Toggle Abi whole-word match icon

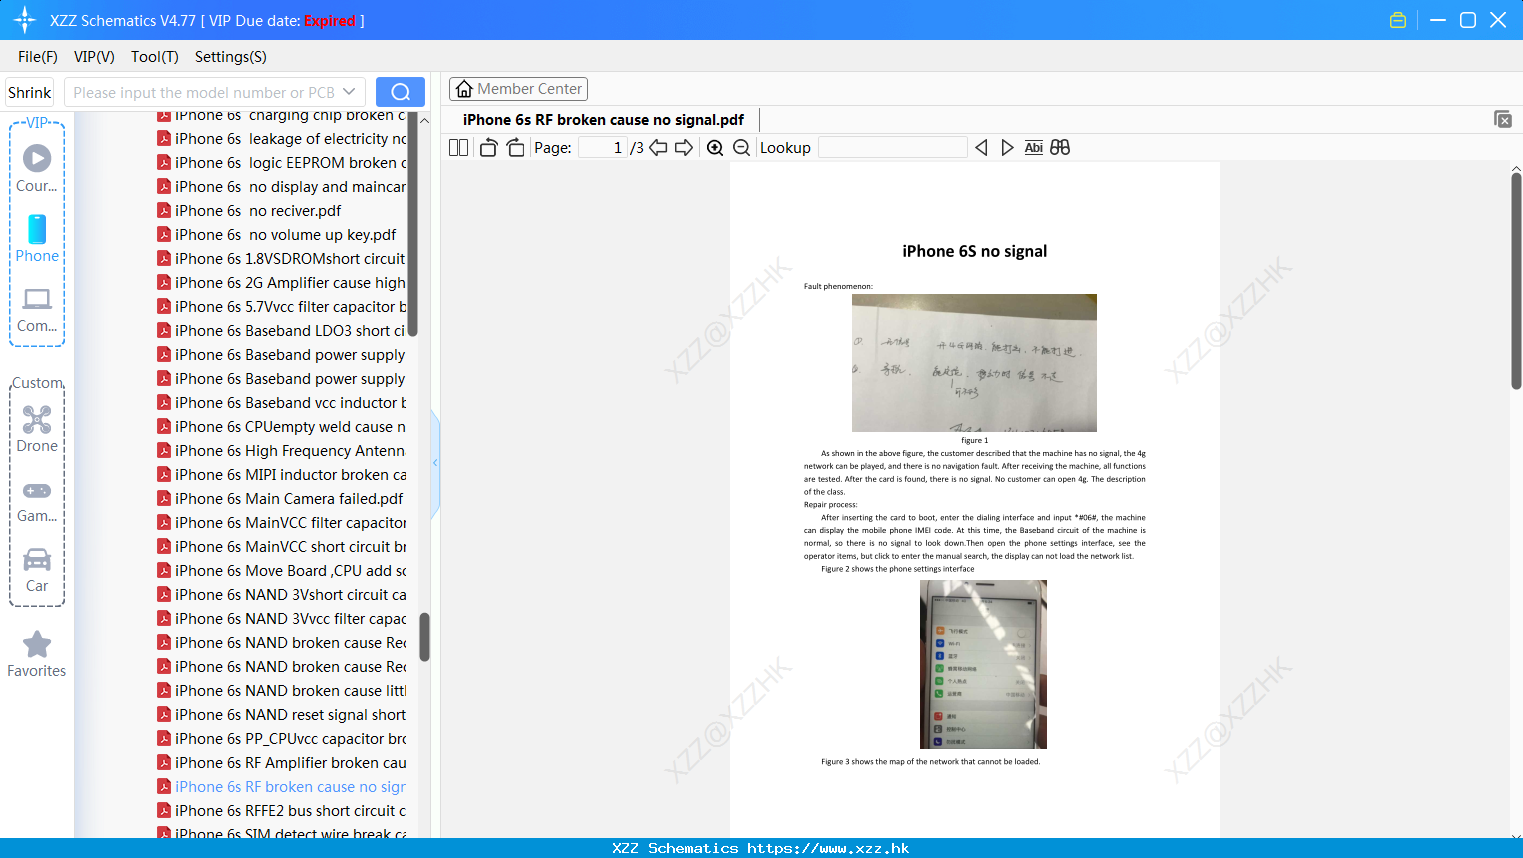tap(1034, 147)
